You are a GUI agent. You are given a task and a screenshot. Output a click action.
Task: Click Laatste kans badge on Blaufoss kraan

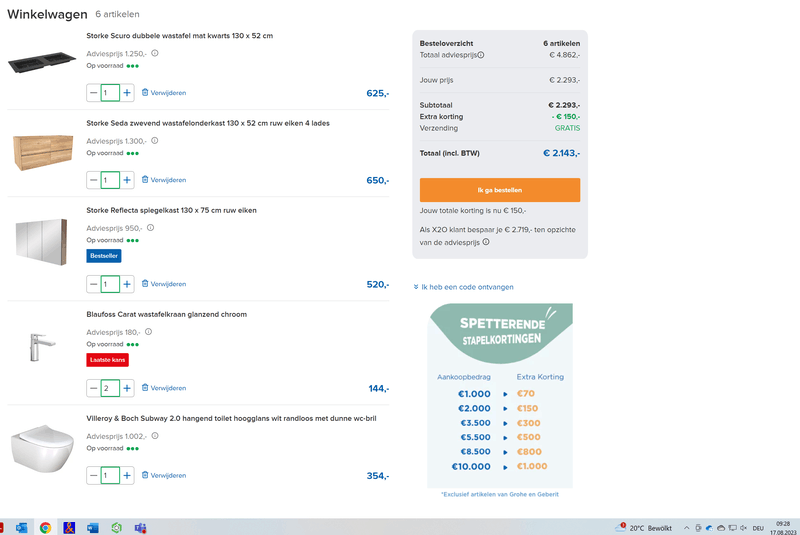[x=107, y=360]
